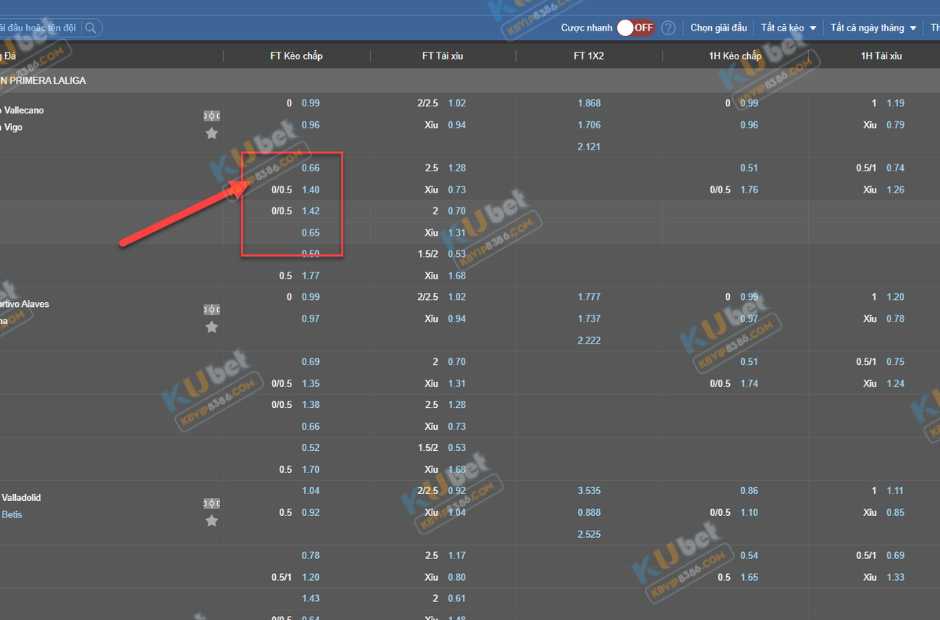Choose FT 1X2 odds 0.888
This screenshot has height=620, width=940.
589,512
